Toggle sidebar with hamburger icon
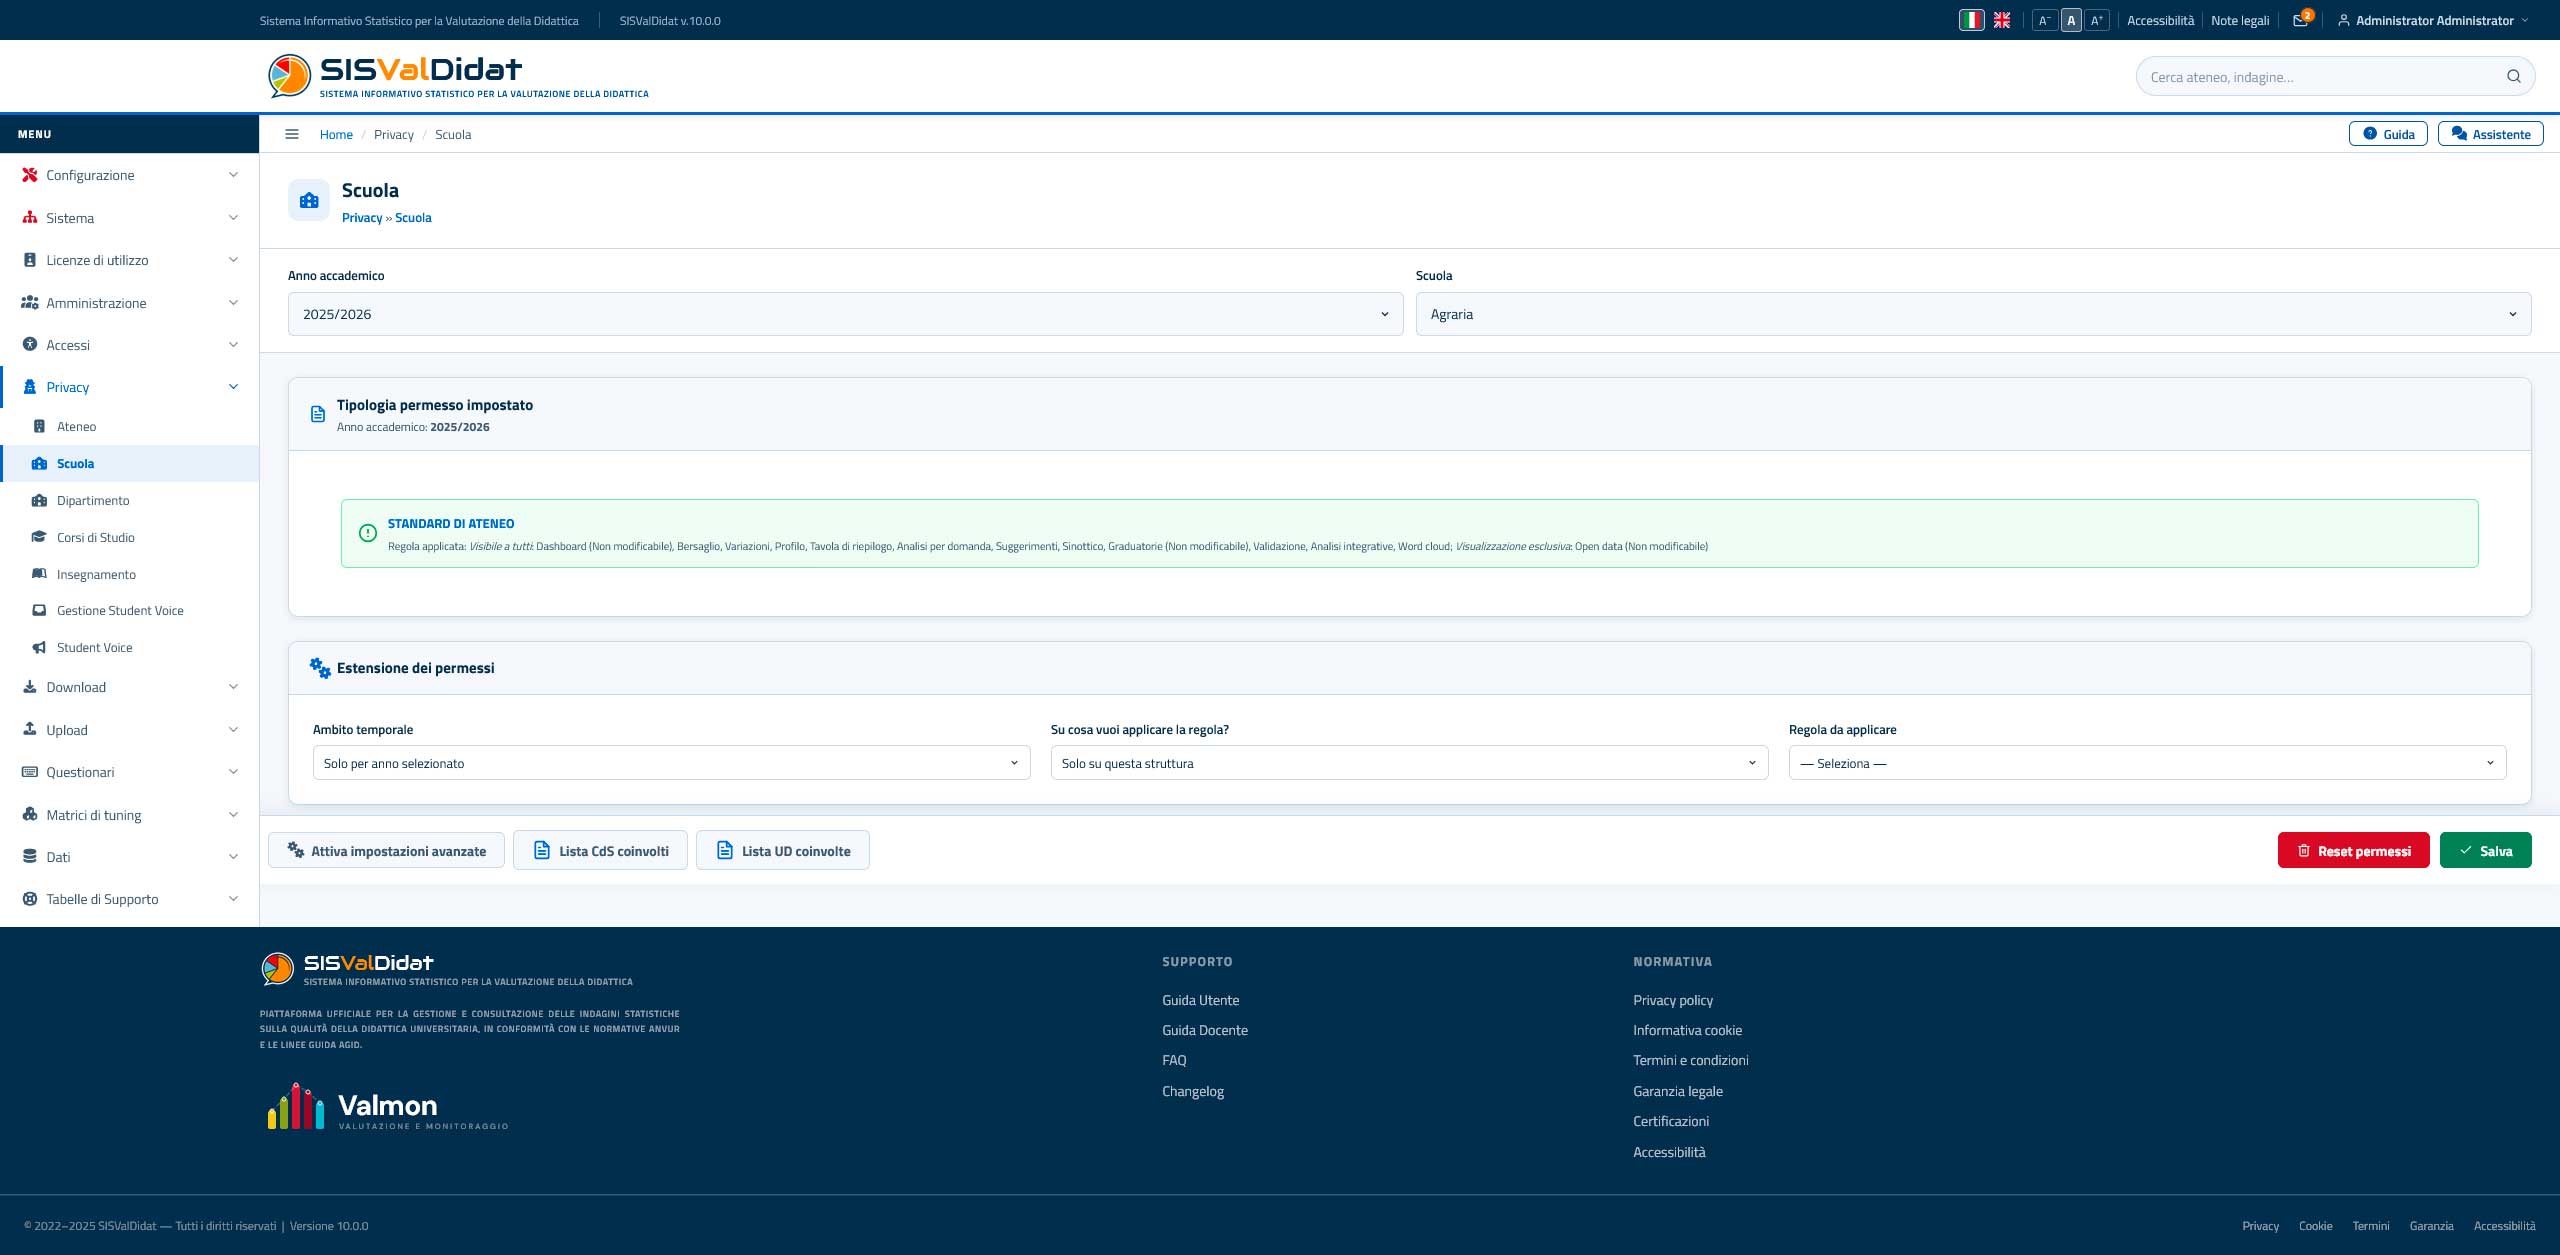 pos(292,134)
